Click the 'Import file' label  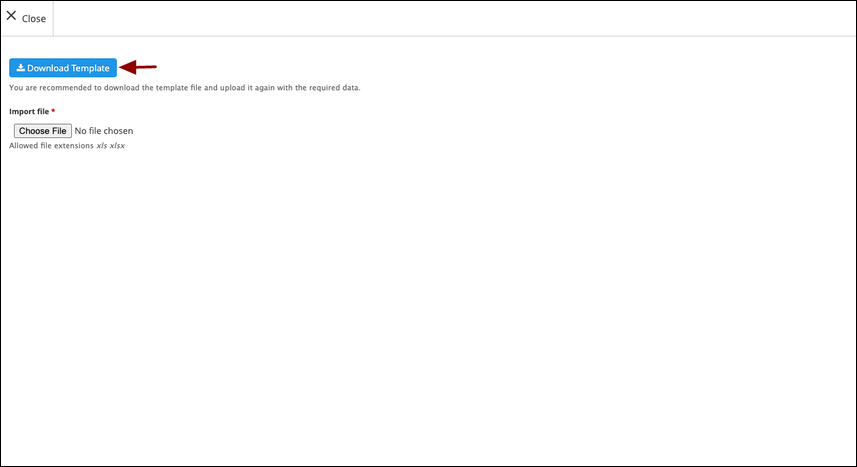tap(29, 112)
